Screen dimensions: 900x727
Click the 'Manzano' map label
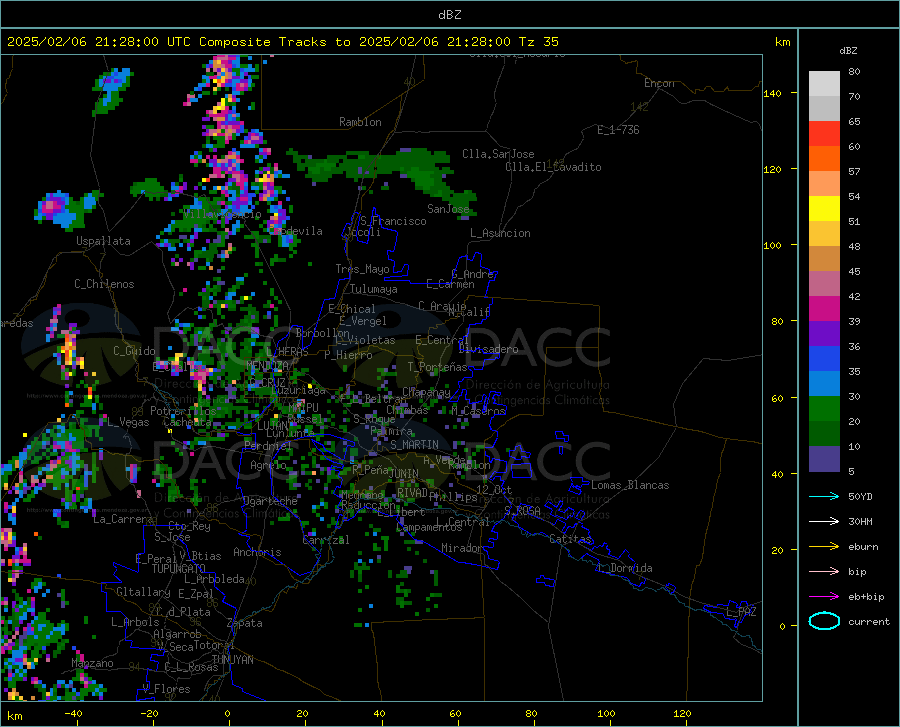[x=92, y=663]
